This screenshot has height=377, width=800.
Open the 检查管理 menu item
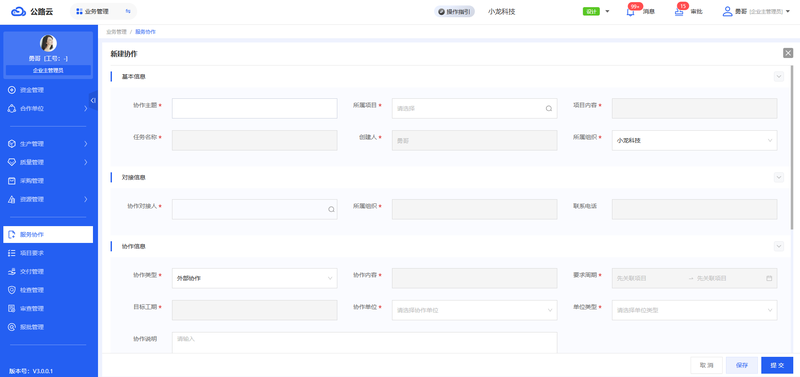(48, 290)
